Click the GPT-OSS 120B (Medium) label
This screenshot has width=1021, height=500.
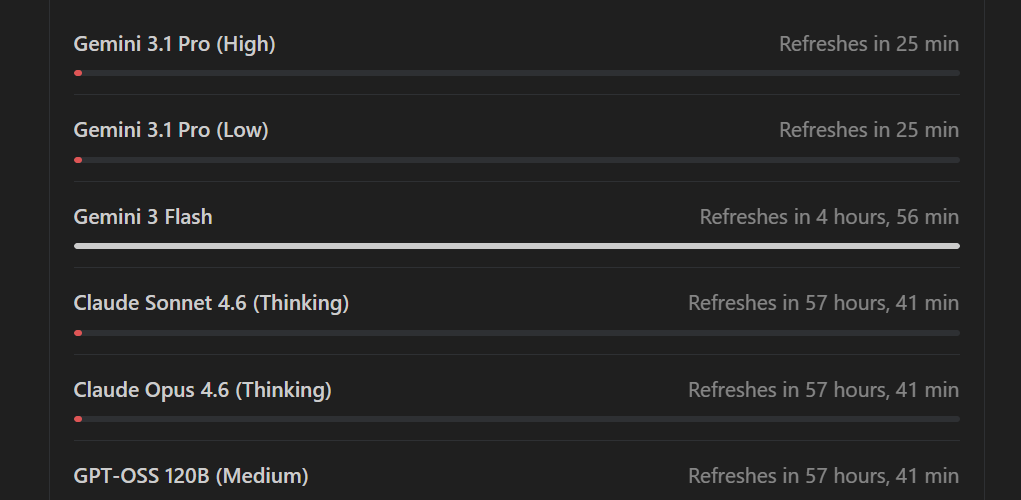191,476
